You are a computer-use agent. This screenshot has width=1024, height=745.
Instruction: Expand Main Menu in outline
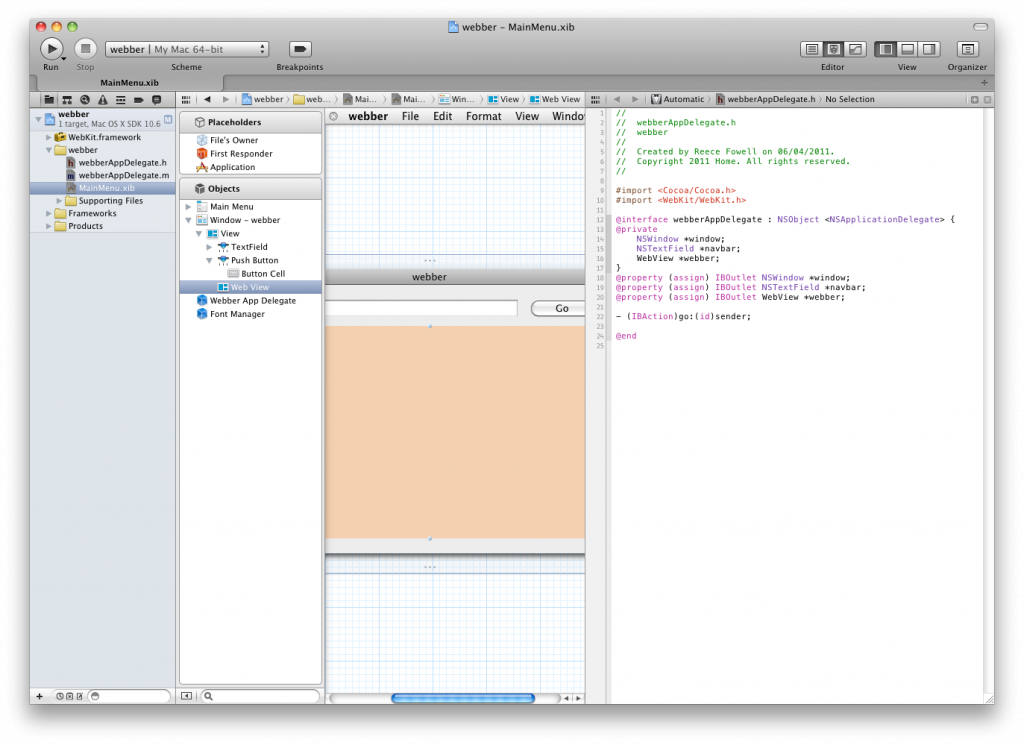pos(188,206)
